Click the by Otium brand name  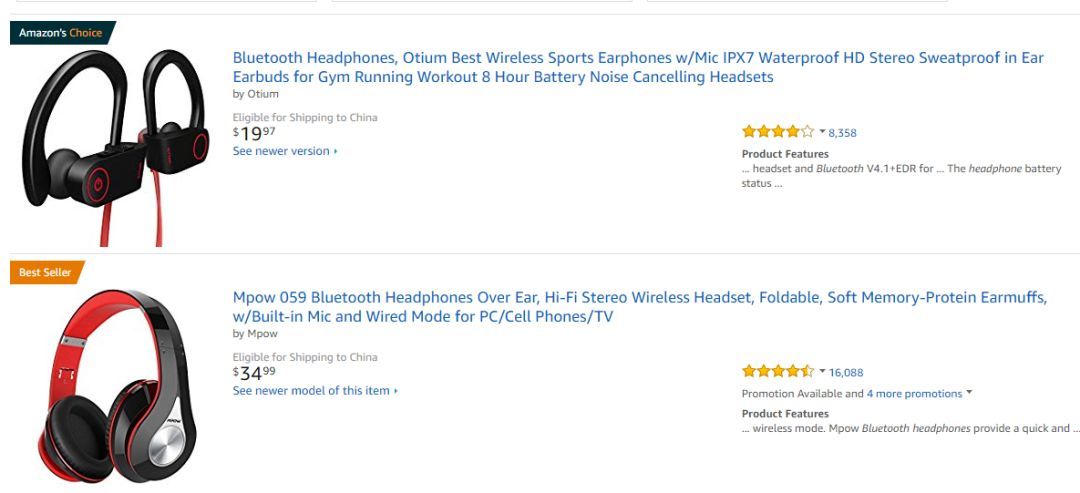tap(256, 94)
